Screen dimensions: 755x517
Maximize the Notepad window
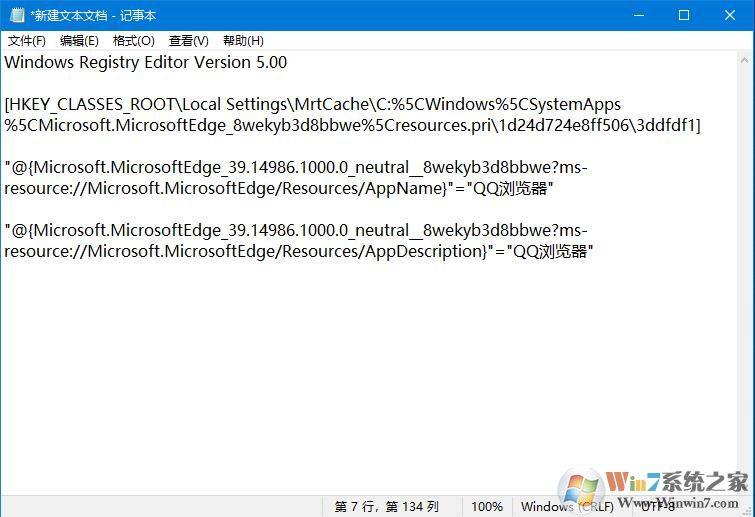click(x=684, y=15)
